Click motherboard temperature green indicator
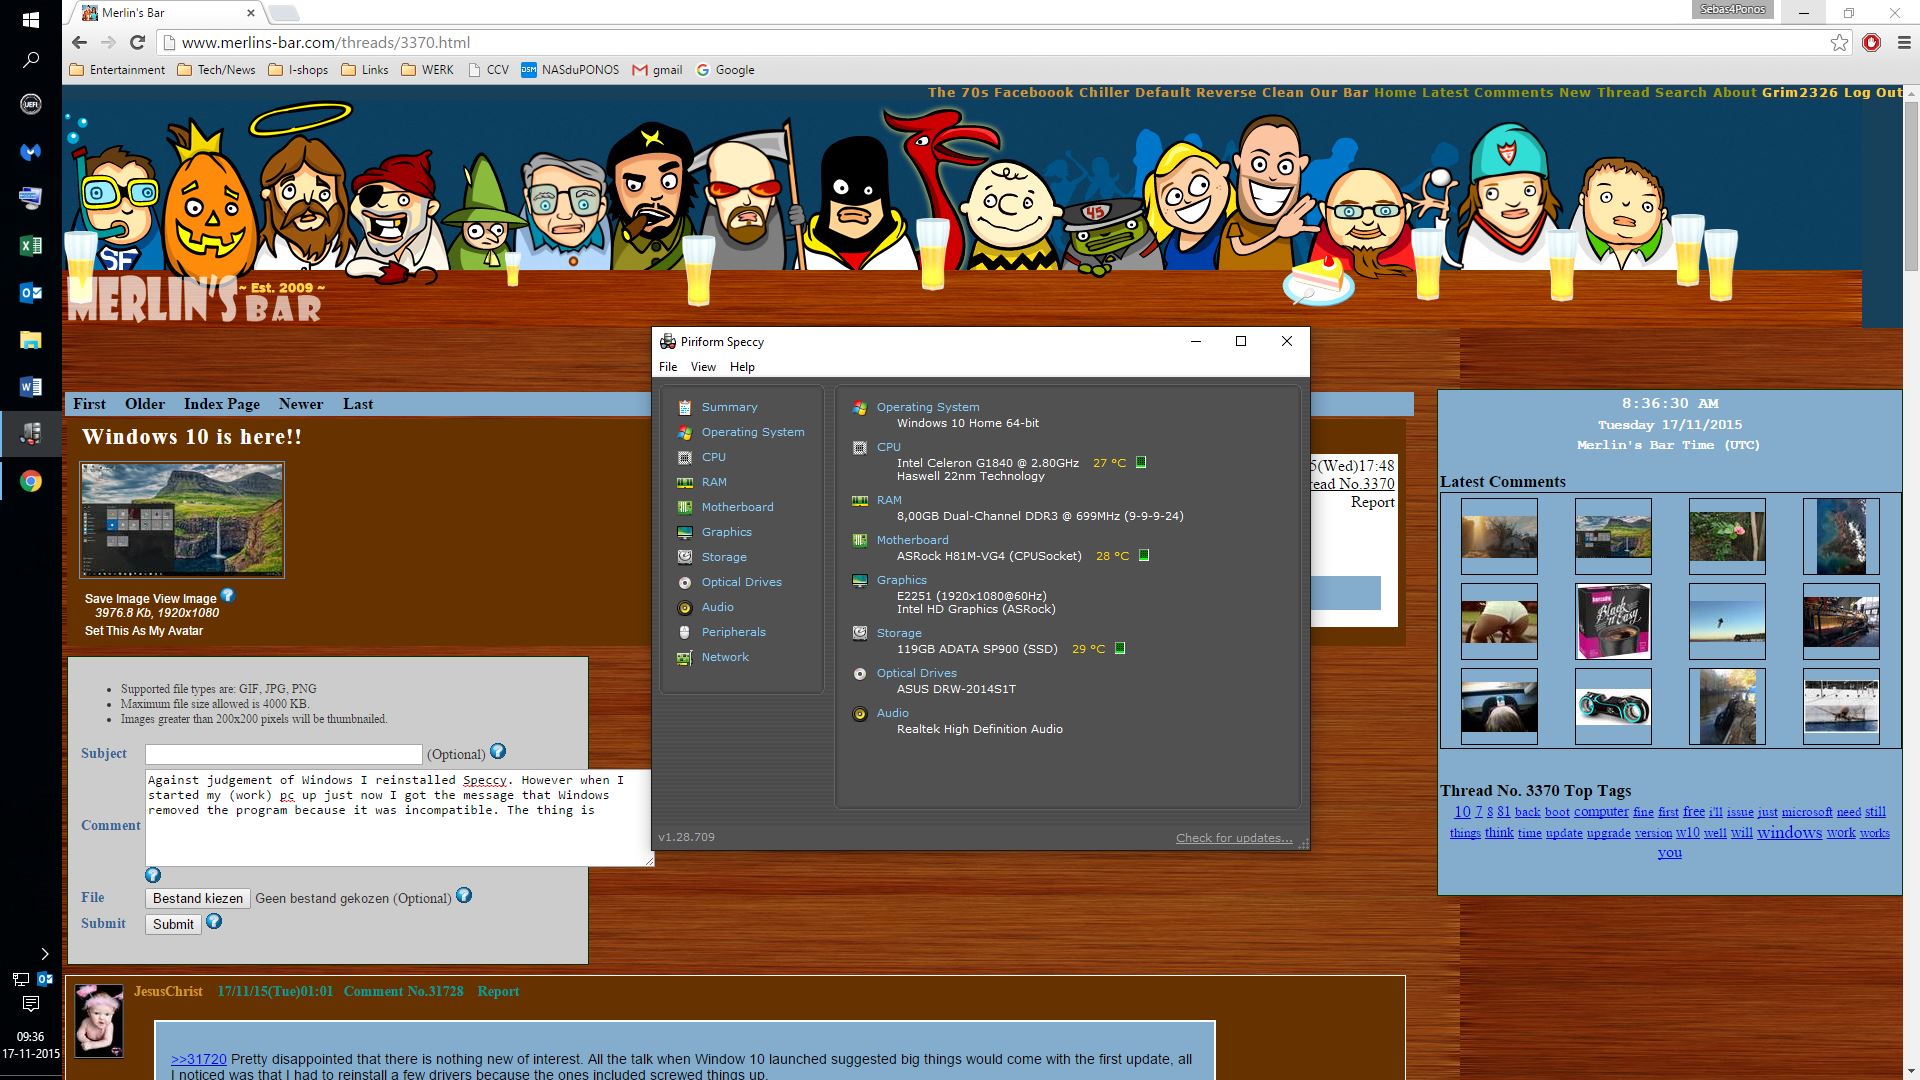The width and height of the screenshot is (1920, 1080). coord(1144,556)
